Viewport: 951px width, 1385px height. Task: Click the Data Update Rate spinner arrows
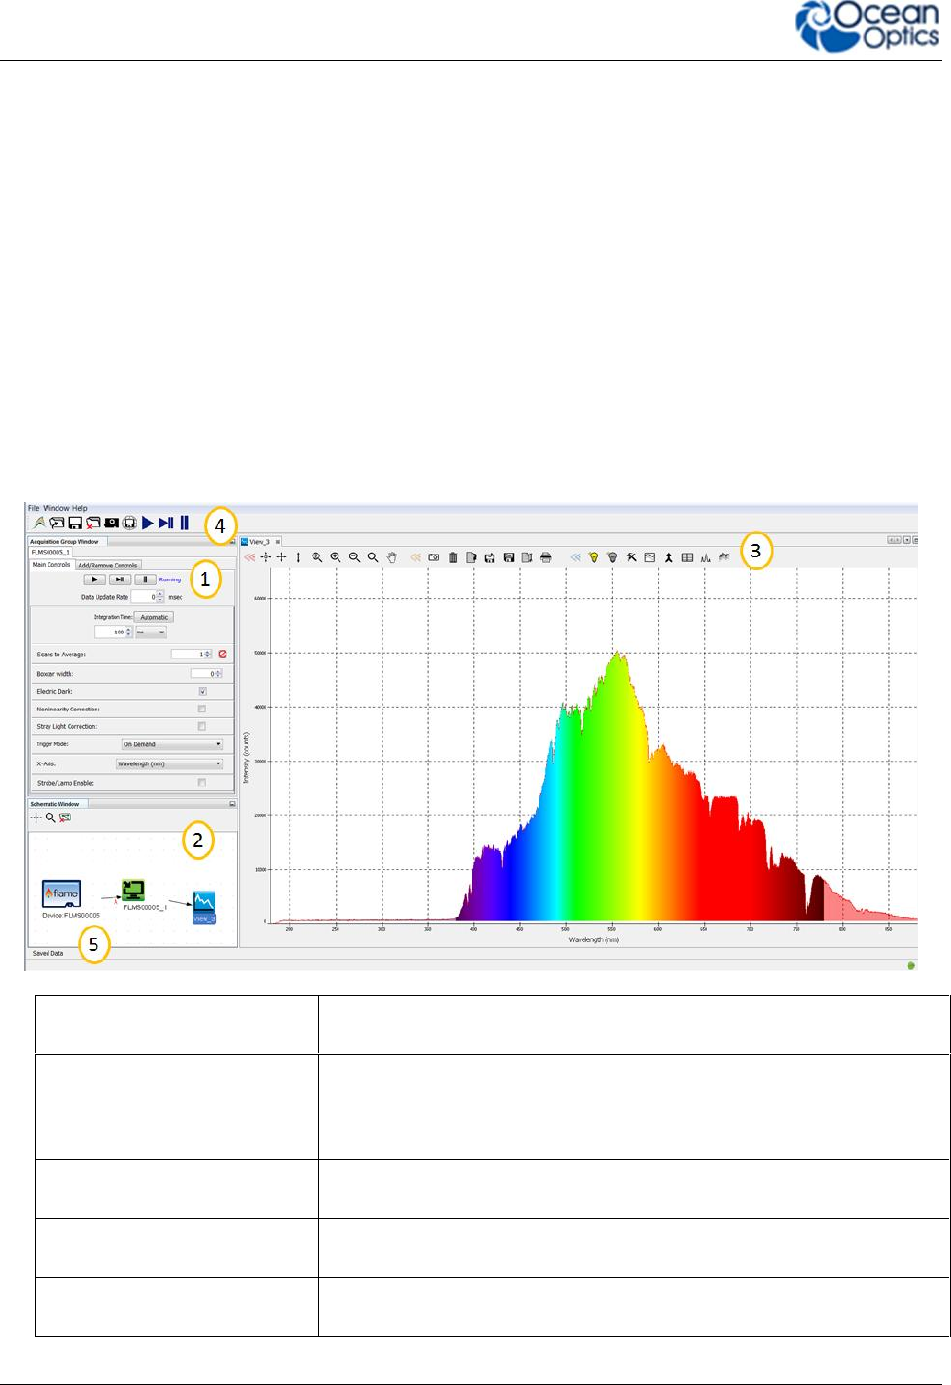coord(160,597)
